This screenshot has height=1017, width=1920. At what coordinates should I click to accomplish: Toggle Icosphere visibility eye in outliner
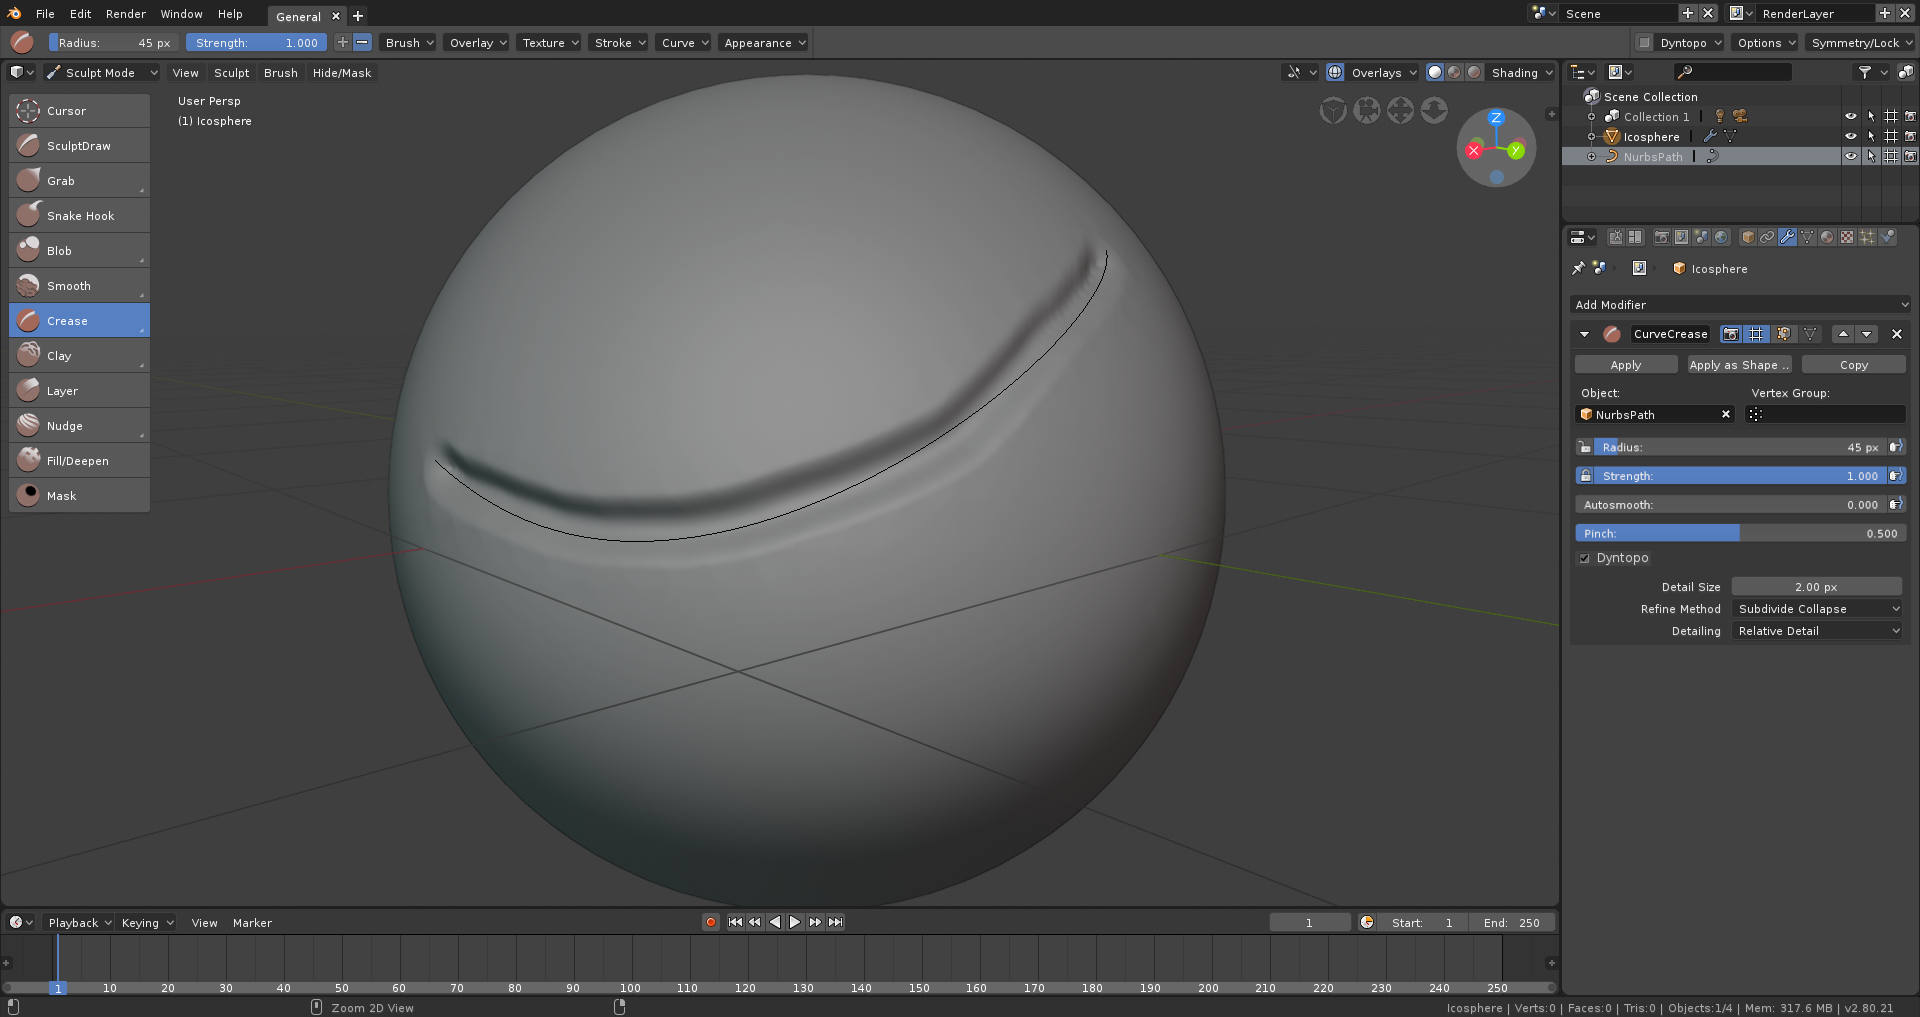pos(1850,136)
